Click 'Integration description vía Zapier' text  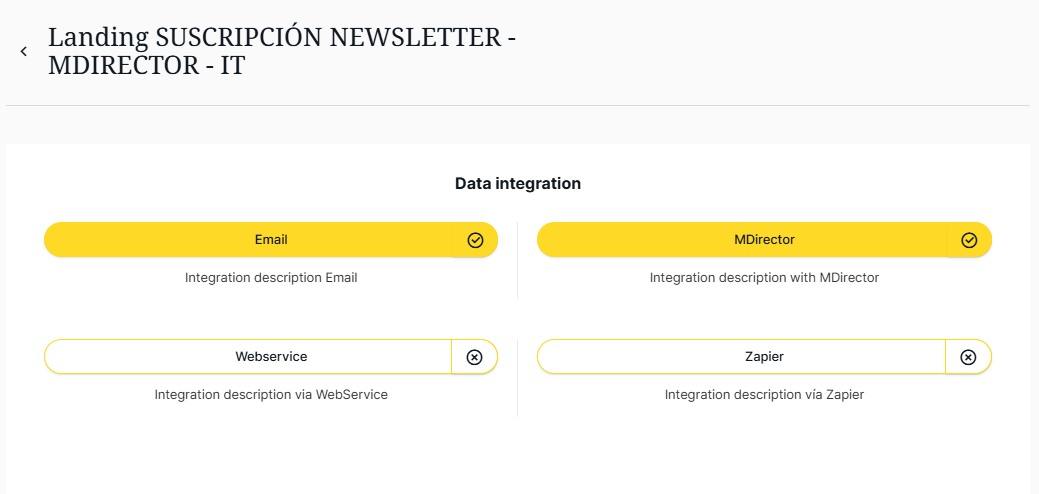(x=764, y=395)
